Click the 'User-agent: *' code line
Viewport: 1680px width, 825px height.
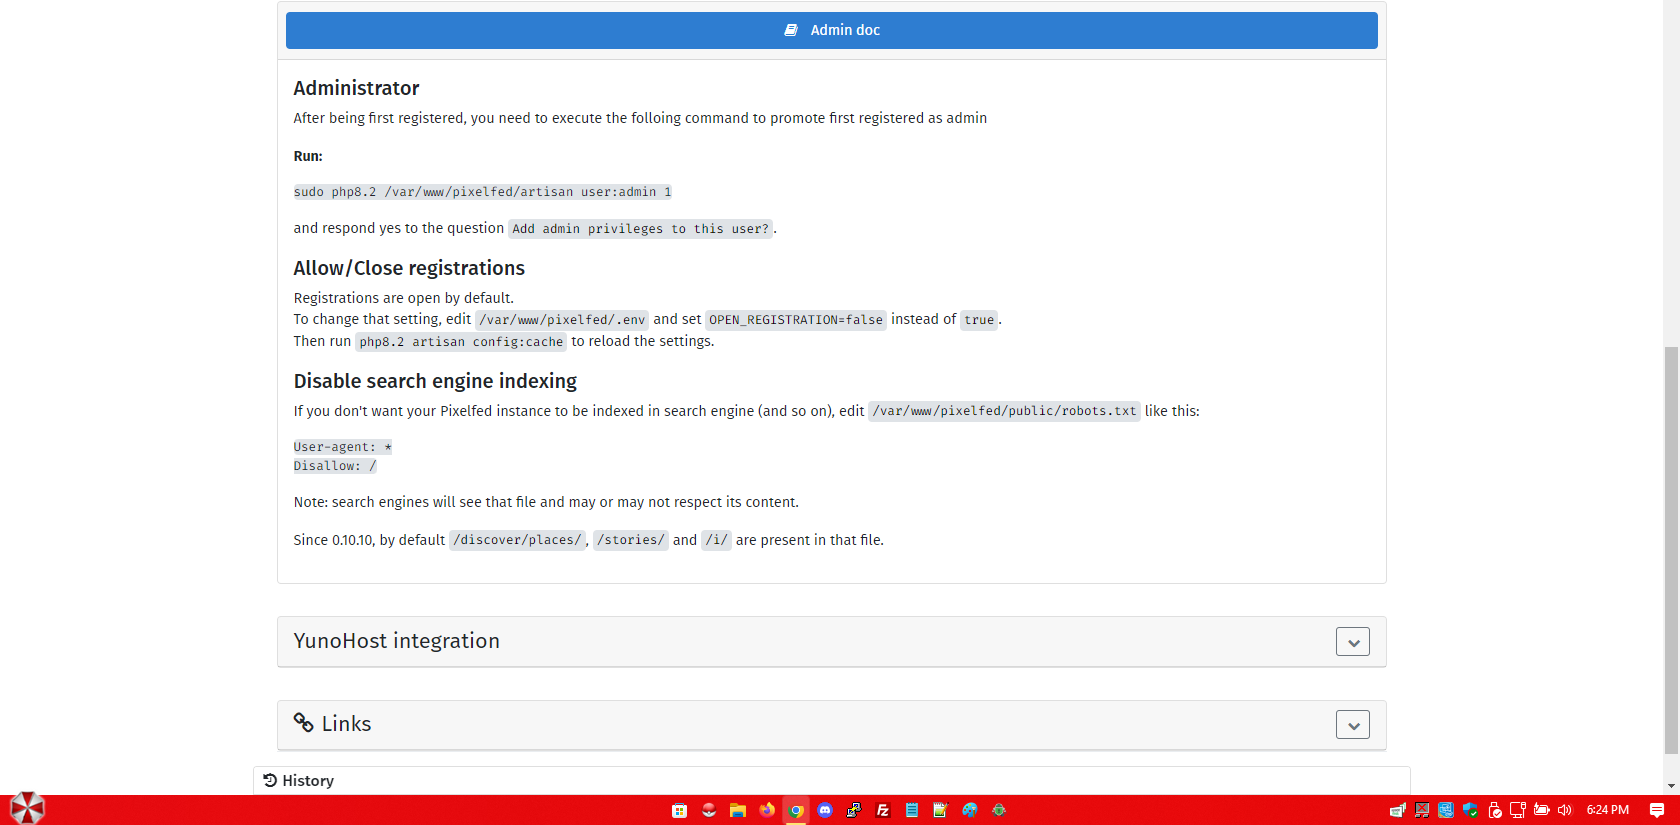click(x=342, y=447)
